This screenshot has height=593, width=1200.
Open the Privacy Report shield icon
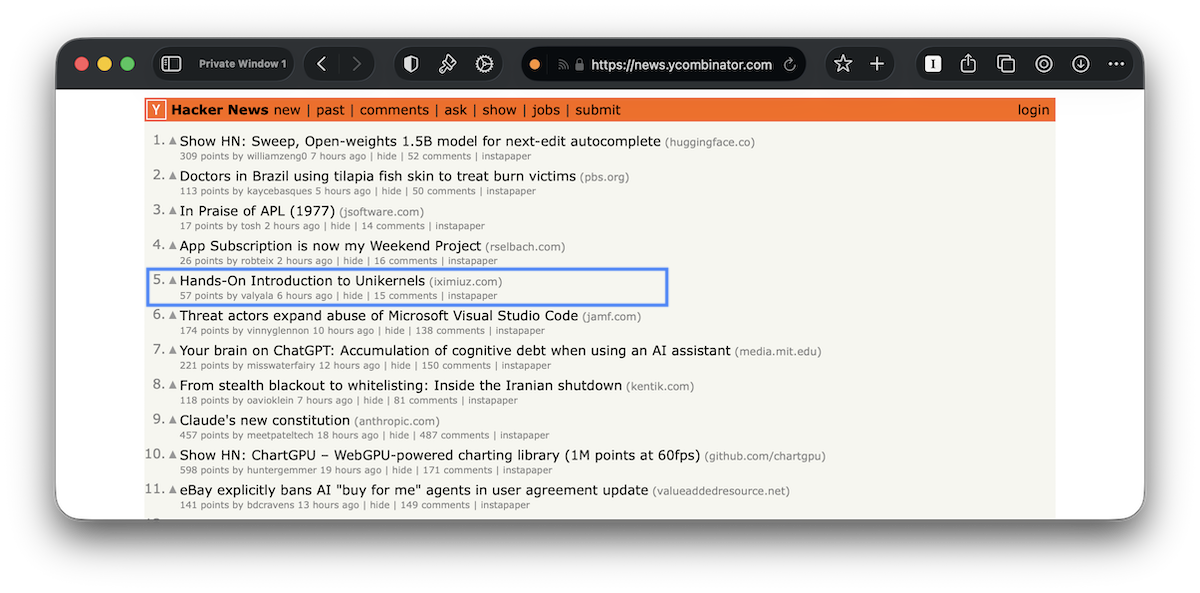[x=410, y=63]
